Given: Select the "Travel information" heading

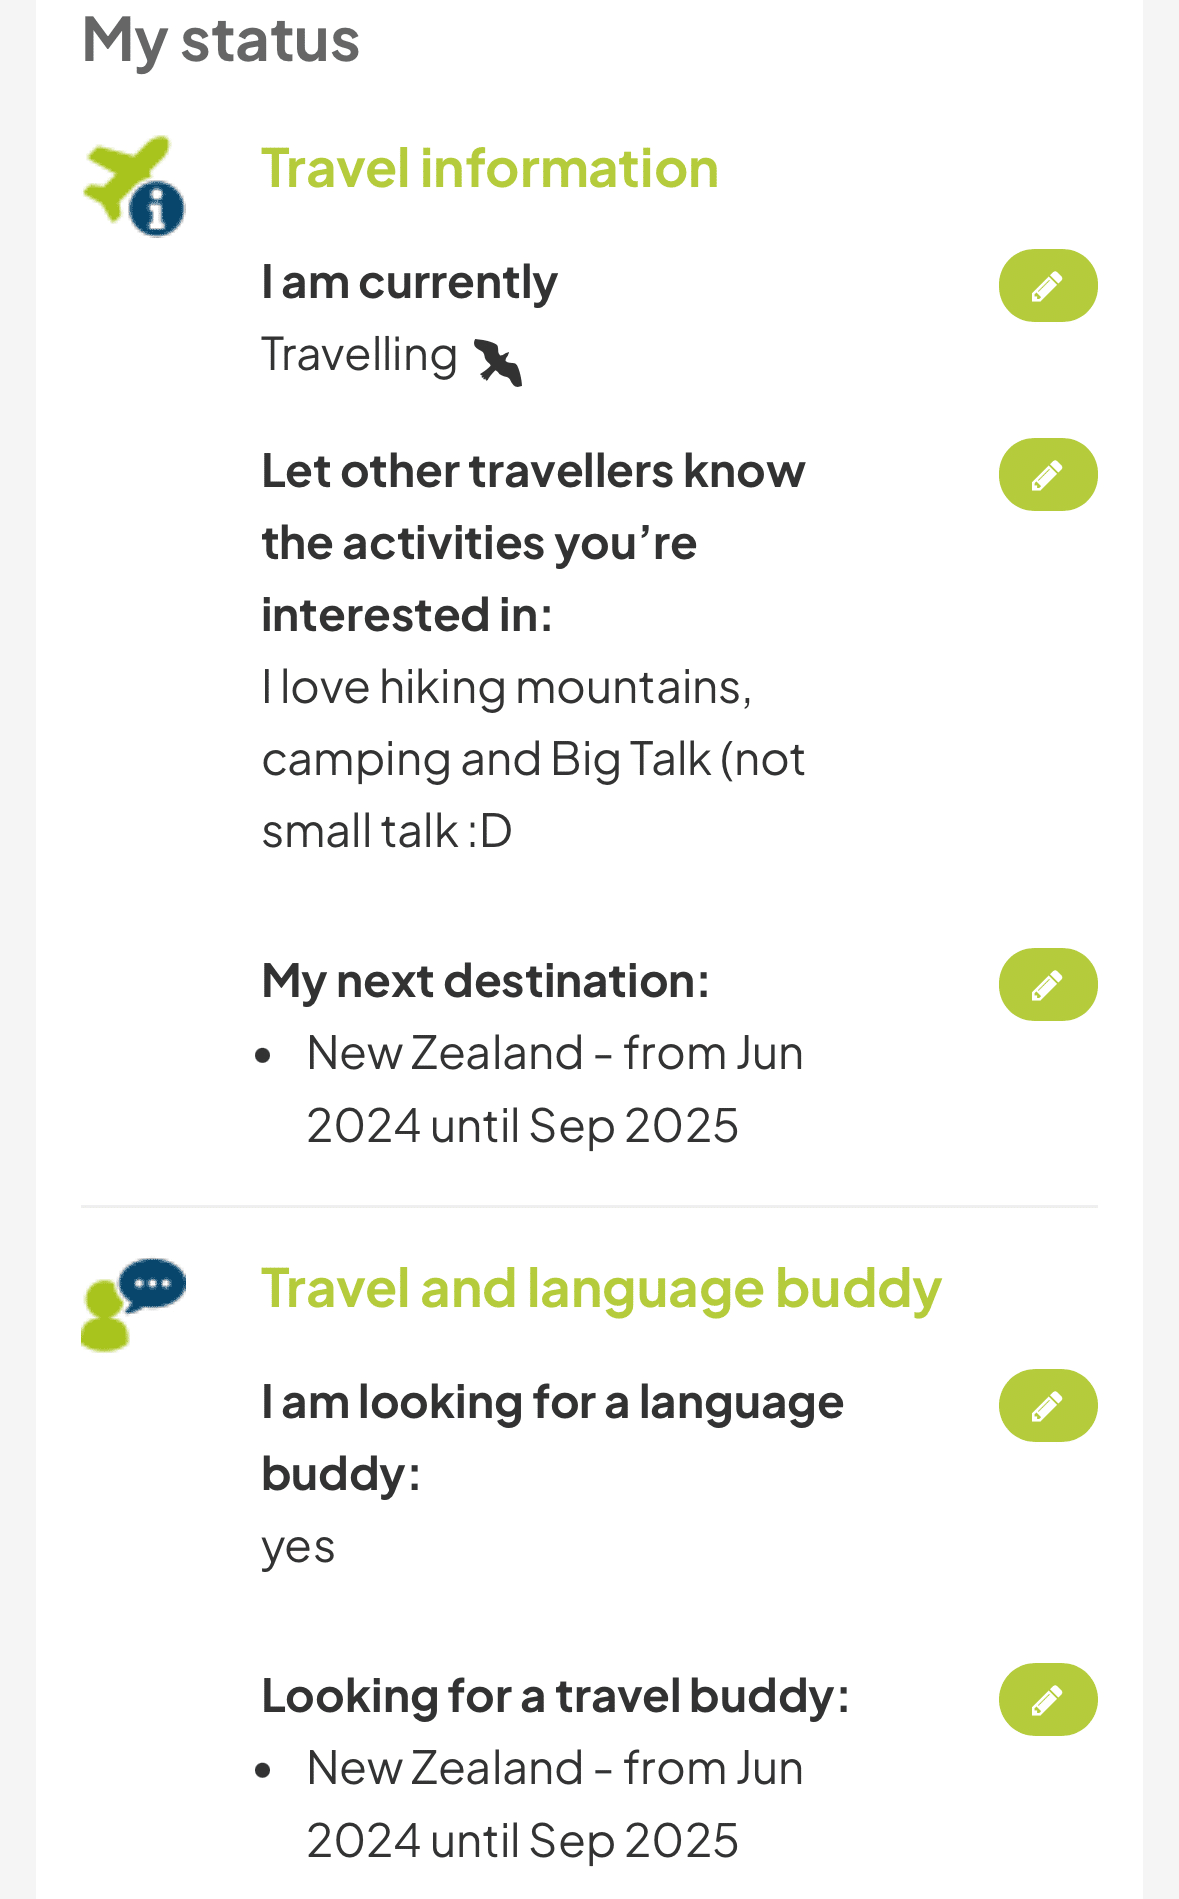Looking at the screenshot, I should (489, 168).
